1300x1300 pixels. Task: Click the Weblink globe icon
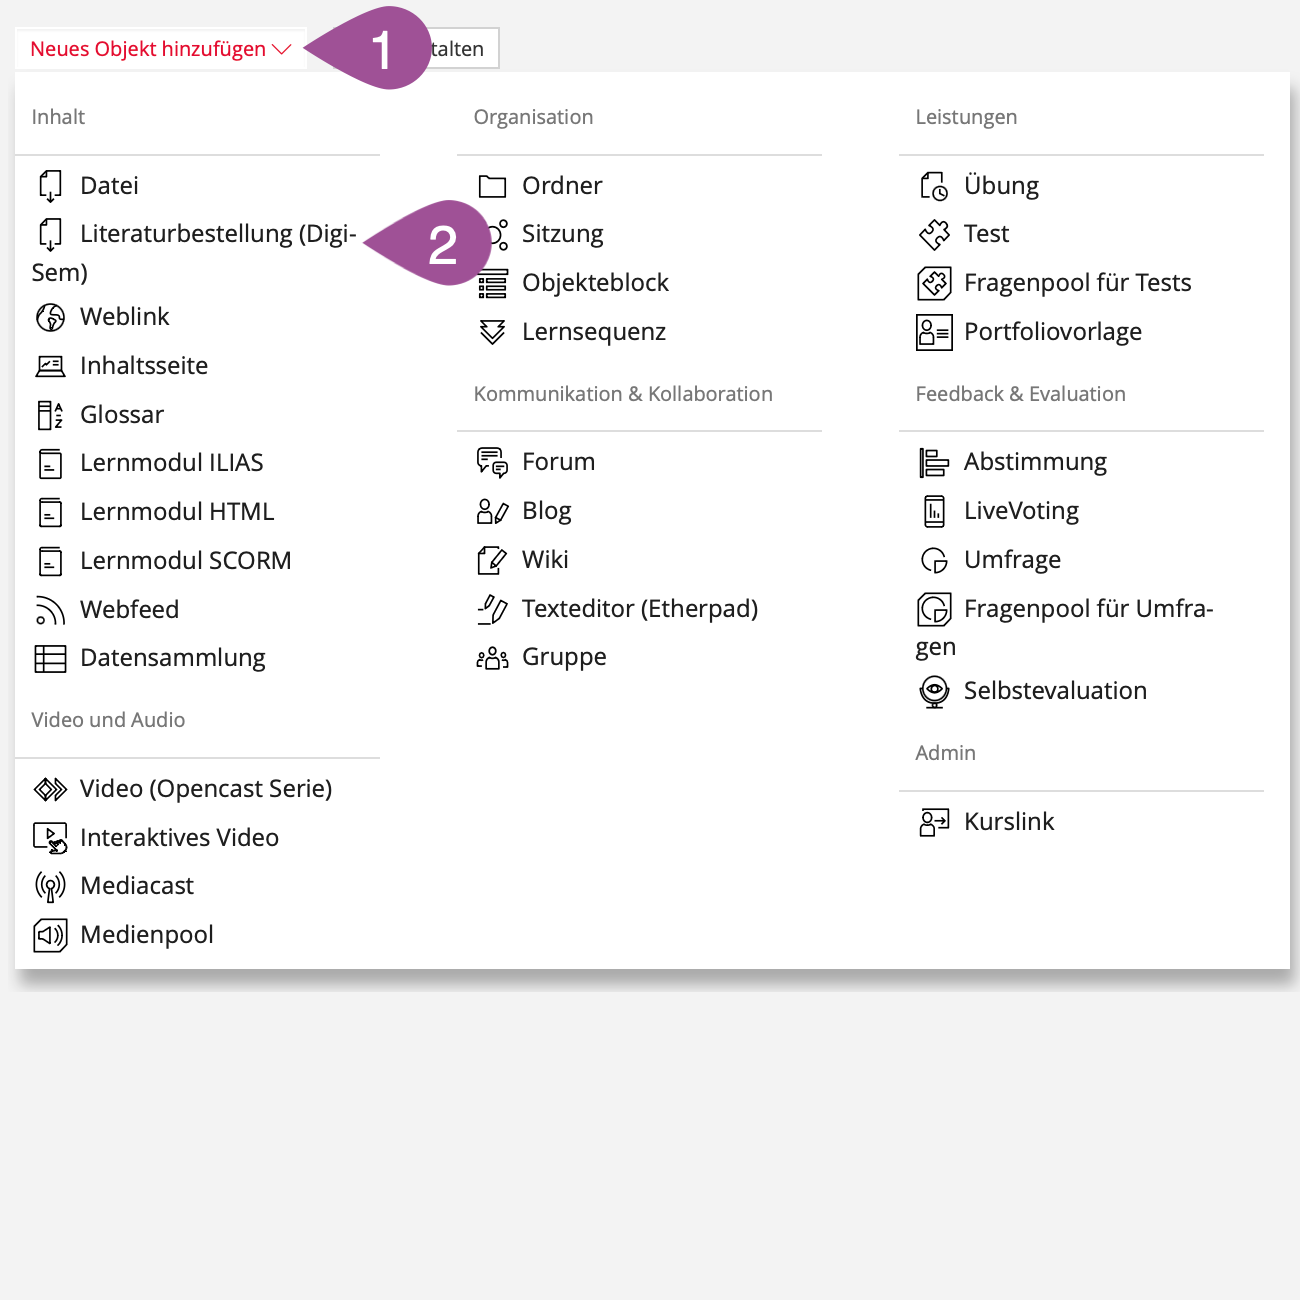50,317
